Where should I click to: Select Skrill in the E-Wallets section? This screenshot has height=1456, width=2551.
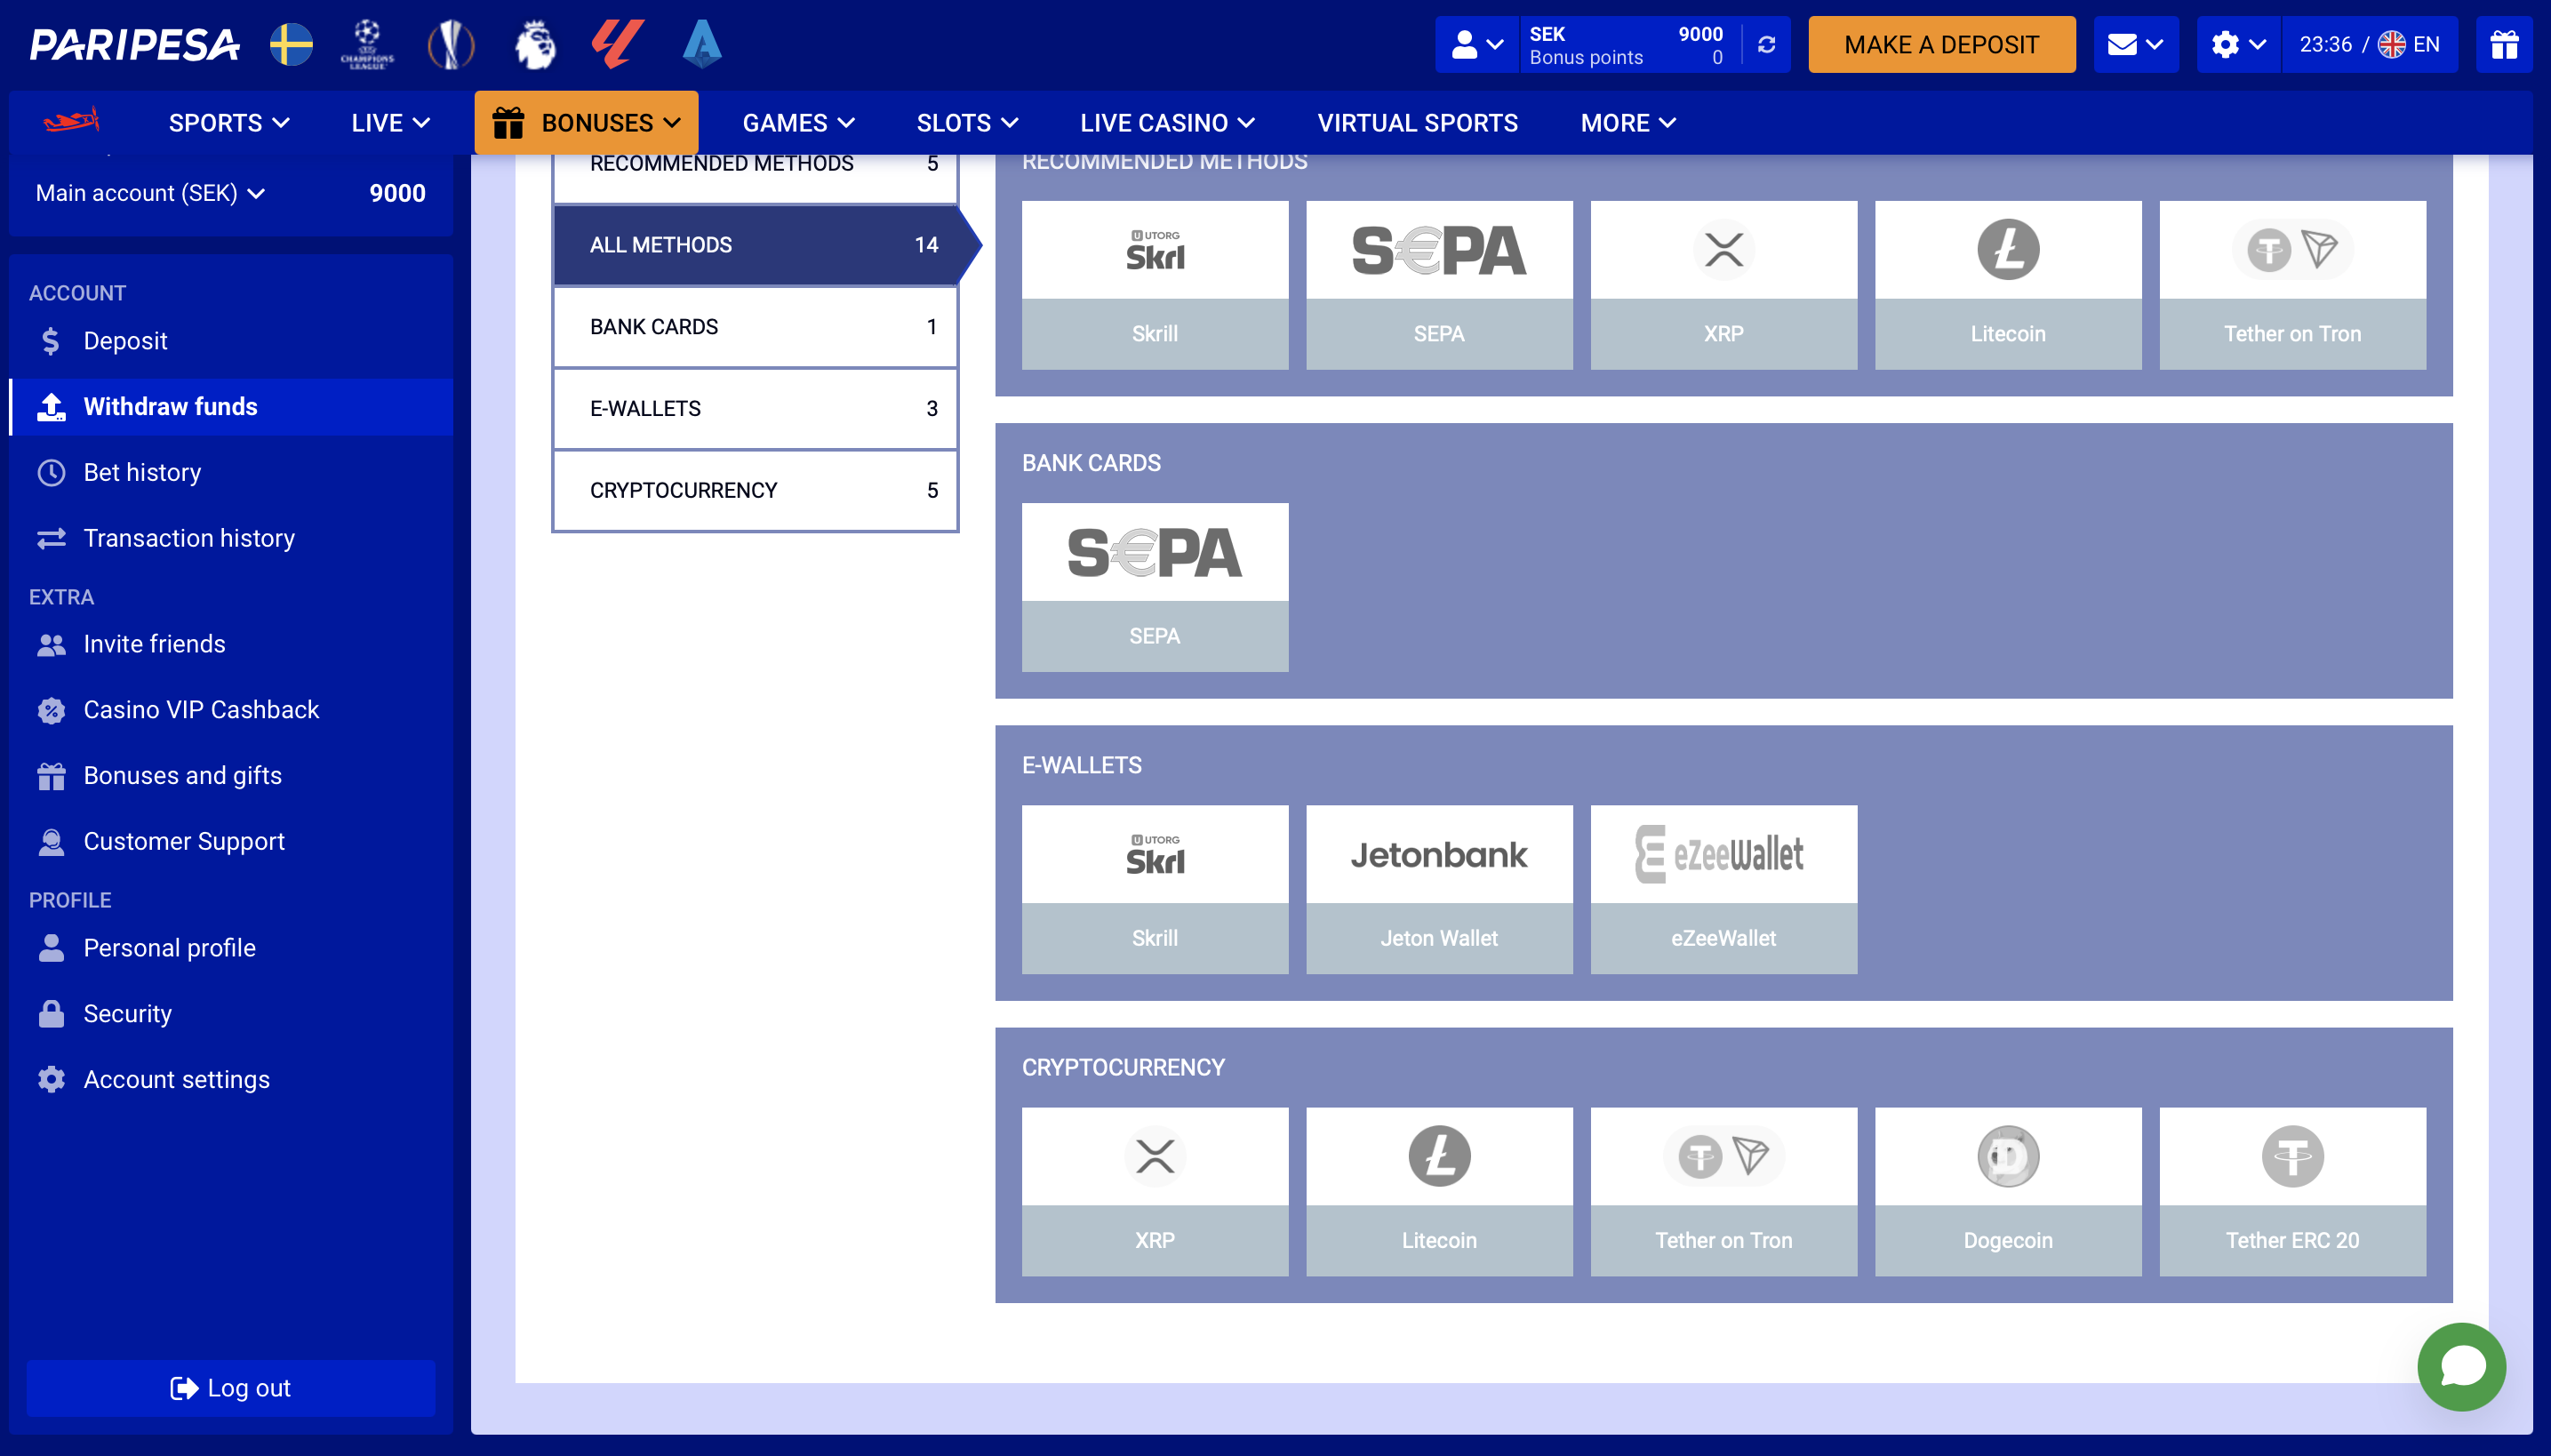1155,889
